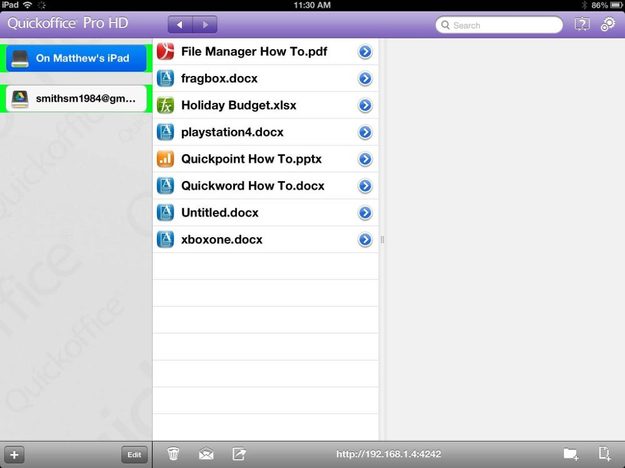The height and width of the screenshot is (468, 625).
Task: Show details arrow for Quickword How To.docx
Action: pyautogui.click(x=365, y=186)
